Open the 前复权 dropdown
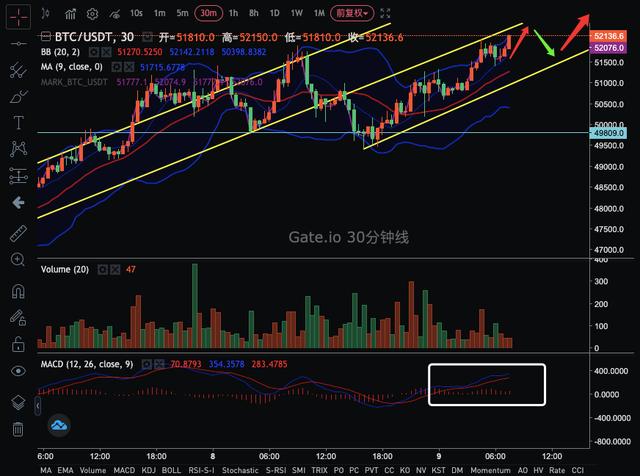640x476 pixels. pos(352,13)
